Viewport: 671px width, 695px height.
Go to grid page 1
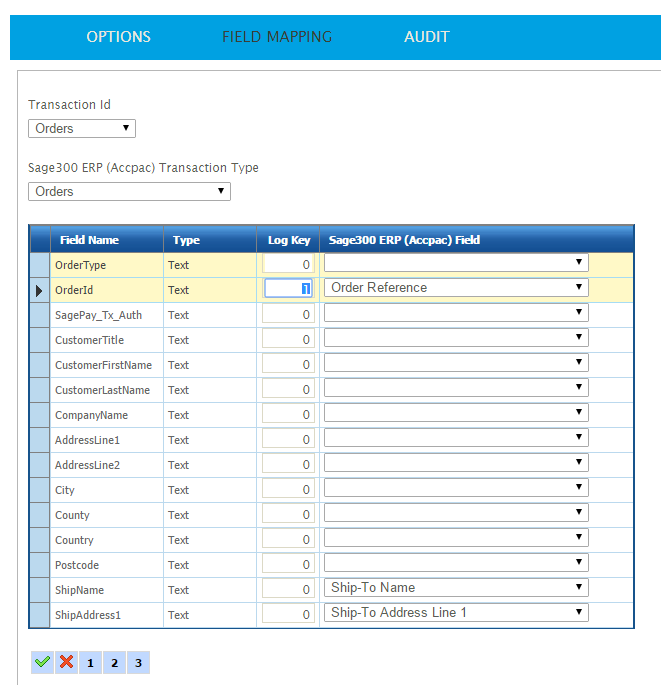(90, 662)
